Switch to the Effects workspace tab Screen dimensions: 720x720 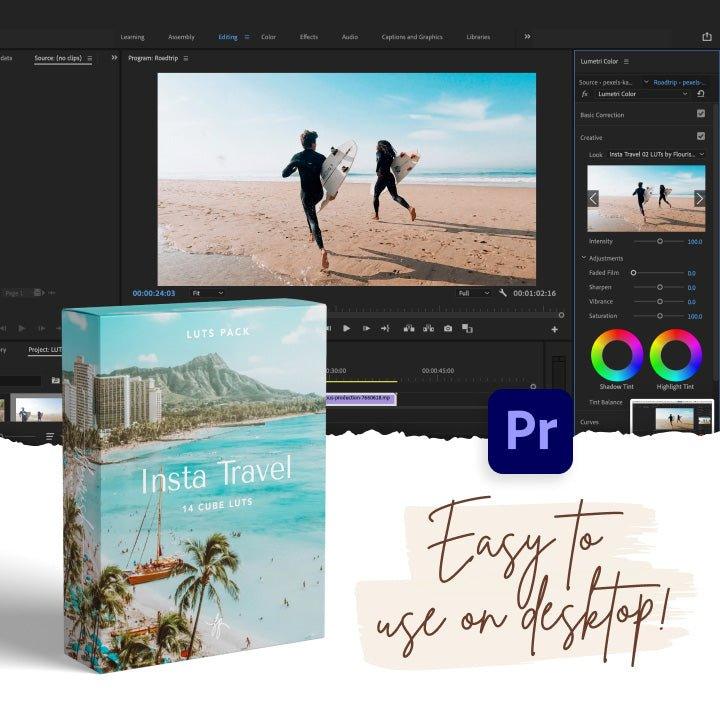click(309, 37)
